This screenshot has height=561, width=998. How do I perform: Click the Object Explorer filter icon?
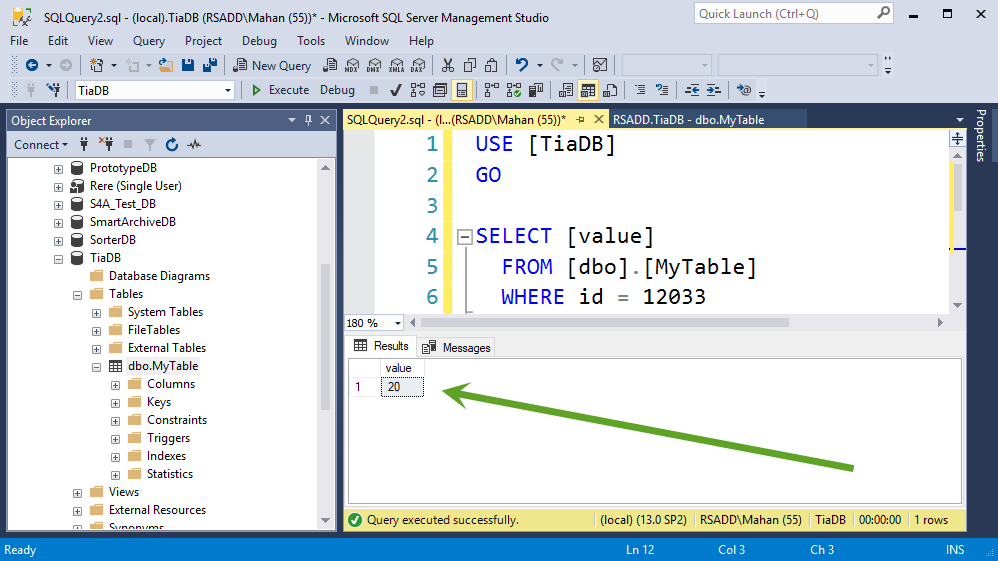coord(150,145)
